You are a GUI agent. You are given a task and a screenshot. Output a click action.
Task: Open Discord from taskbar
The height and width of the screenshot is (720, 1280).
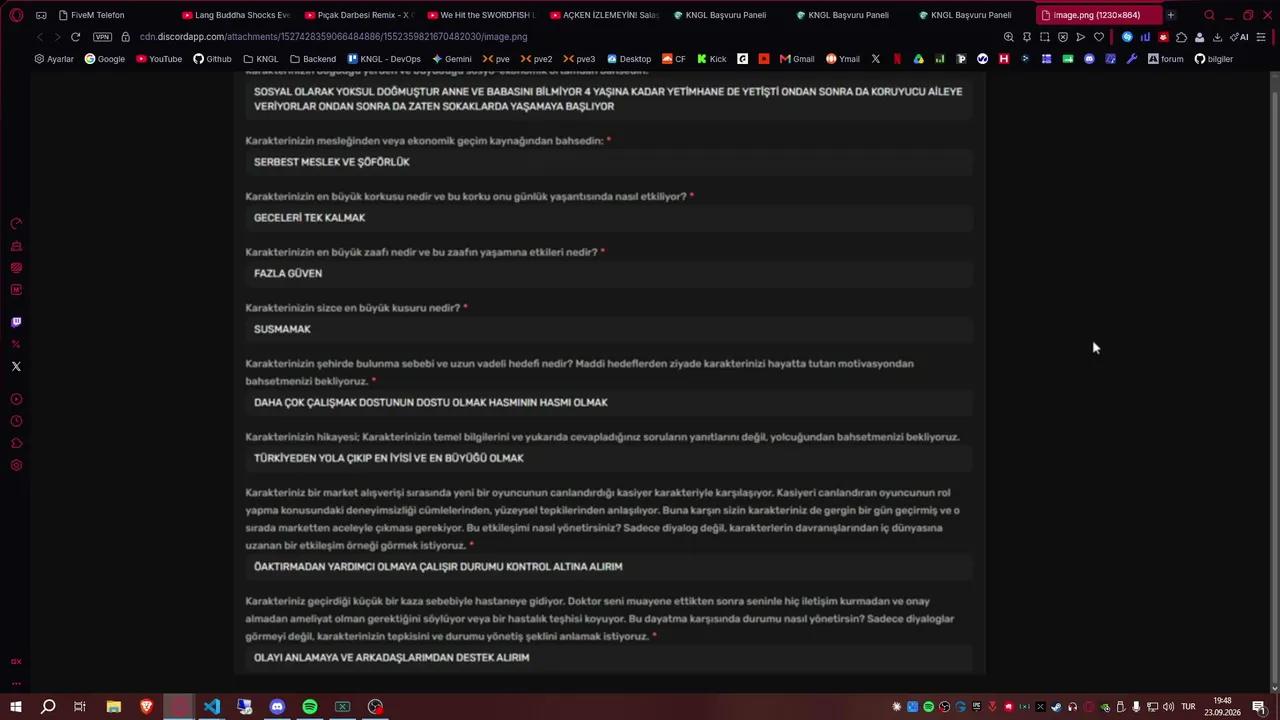click(x=277, y=707)
